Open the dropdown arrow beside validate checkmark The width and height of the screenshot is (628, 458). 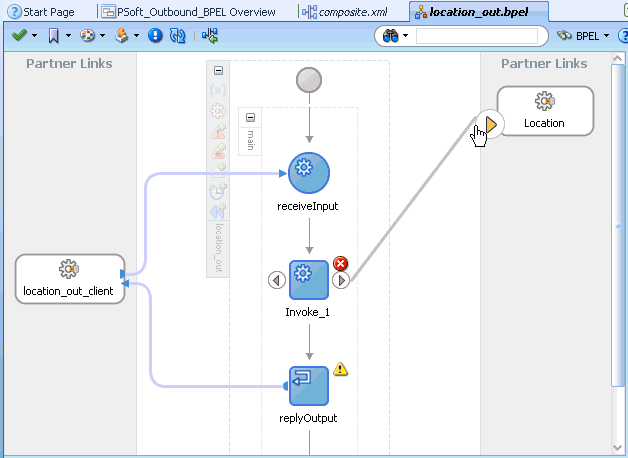34,36
